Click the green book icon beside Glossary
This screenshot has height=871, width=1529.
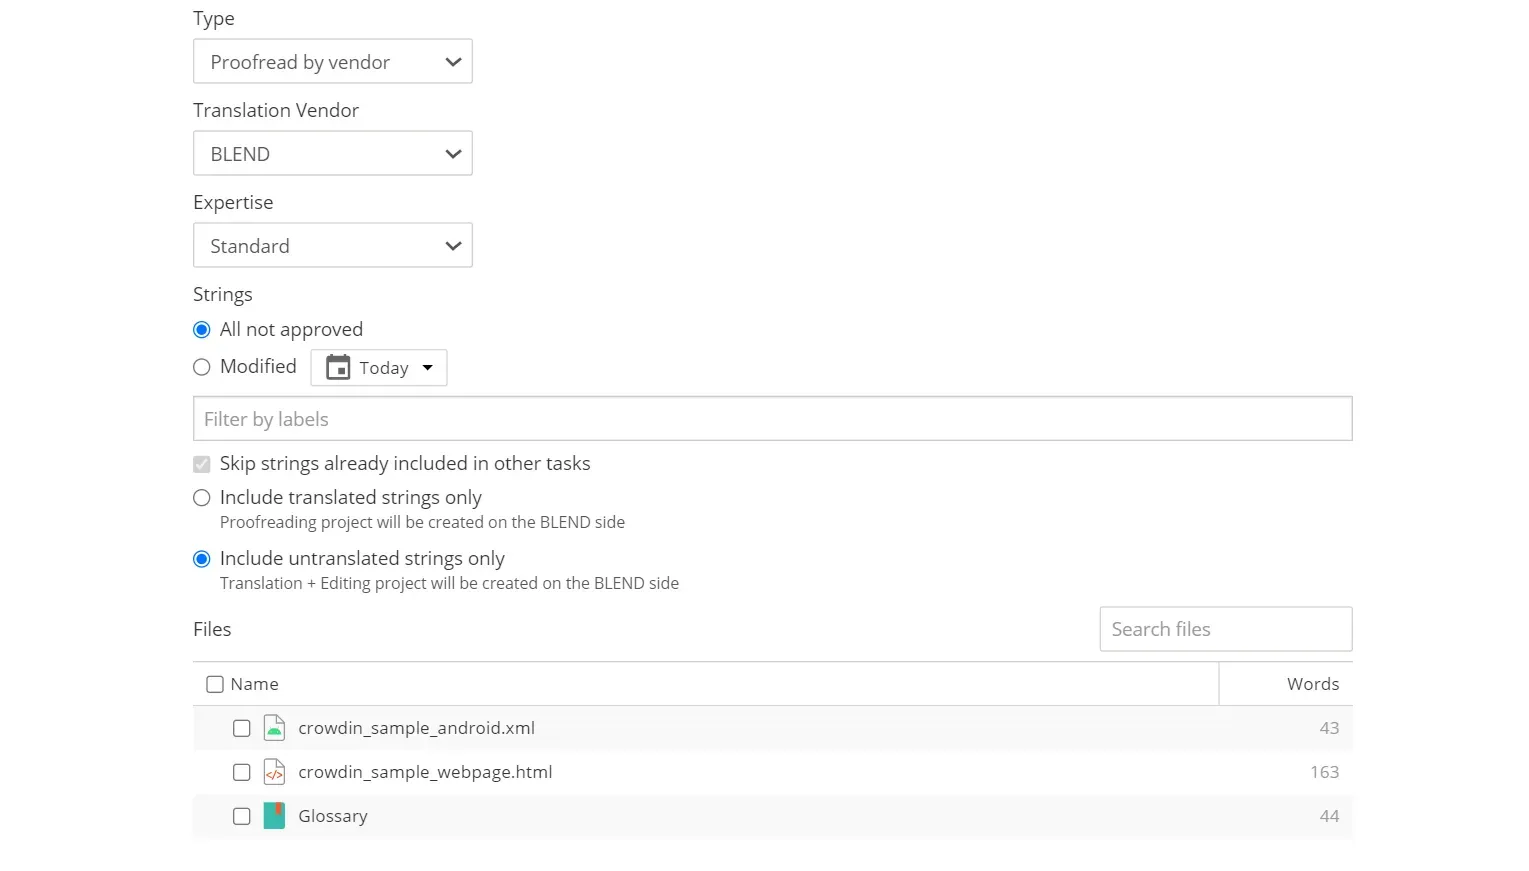pyautogui.click(x=273, y=816)
